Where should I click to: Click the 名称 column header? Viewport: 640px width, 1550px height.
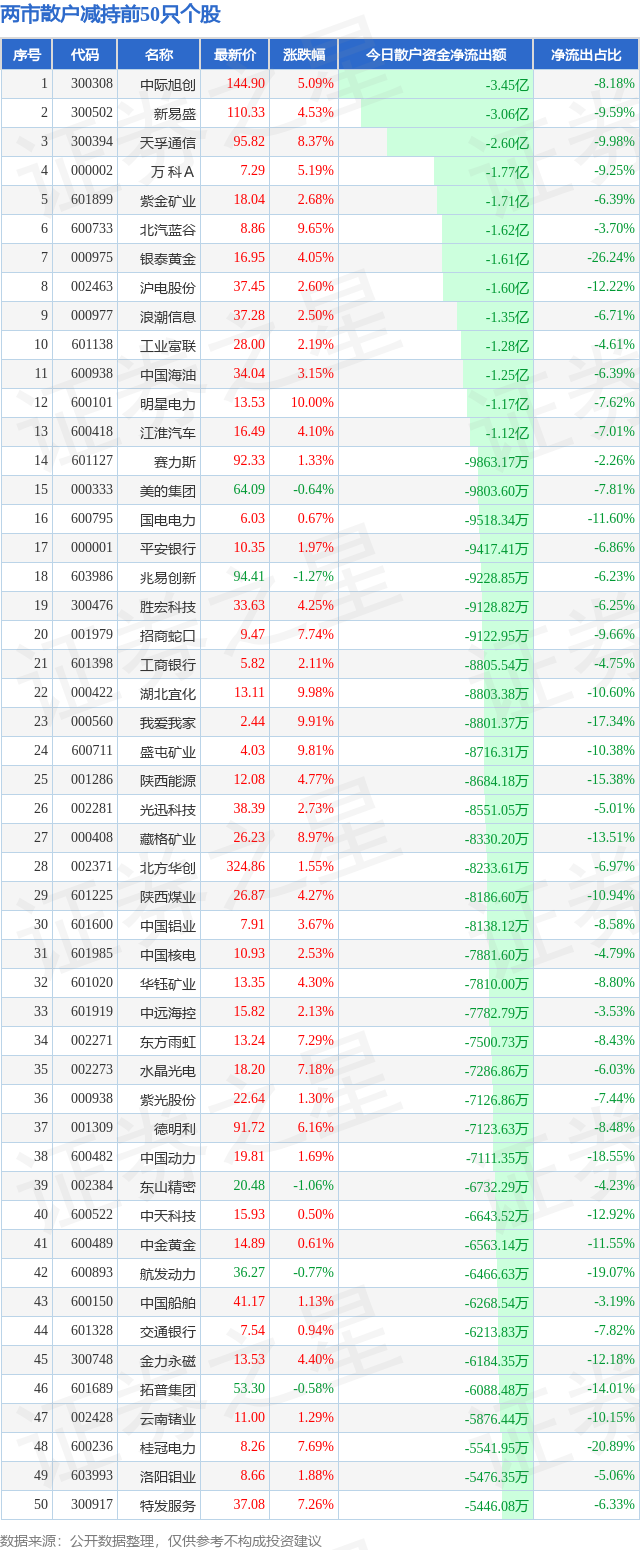click(x=159, y=55)
